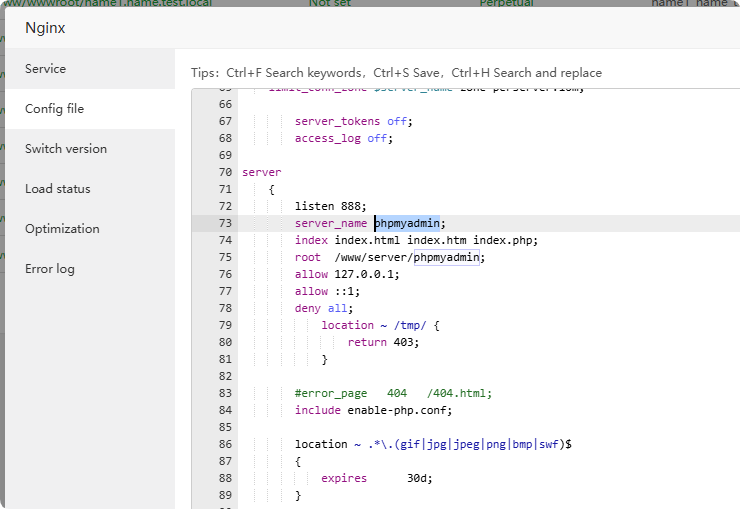The image size is (740, 509).
Task: Click the 'deny all;' line
Action: [324, 308]
